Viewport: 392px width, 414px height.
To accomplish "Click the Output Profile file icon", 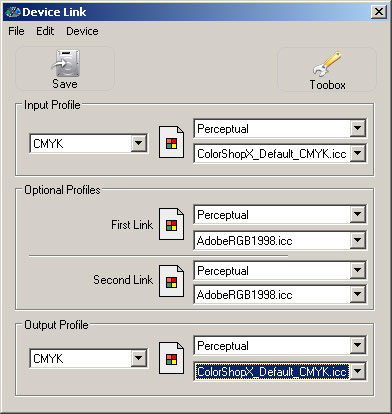I will 171,358.
